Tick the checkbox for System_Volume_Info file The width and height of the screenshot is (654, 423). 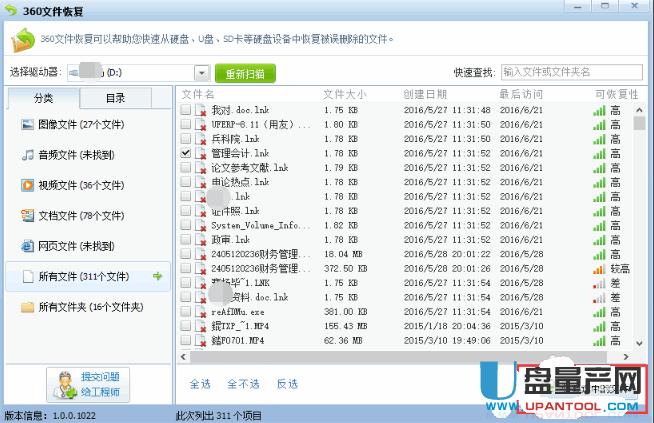tap(186, 226)
